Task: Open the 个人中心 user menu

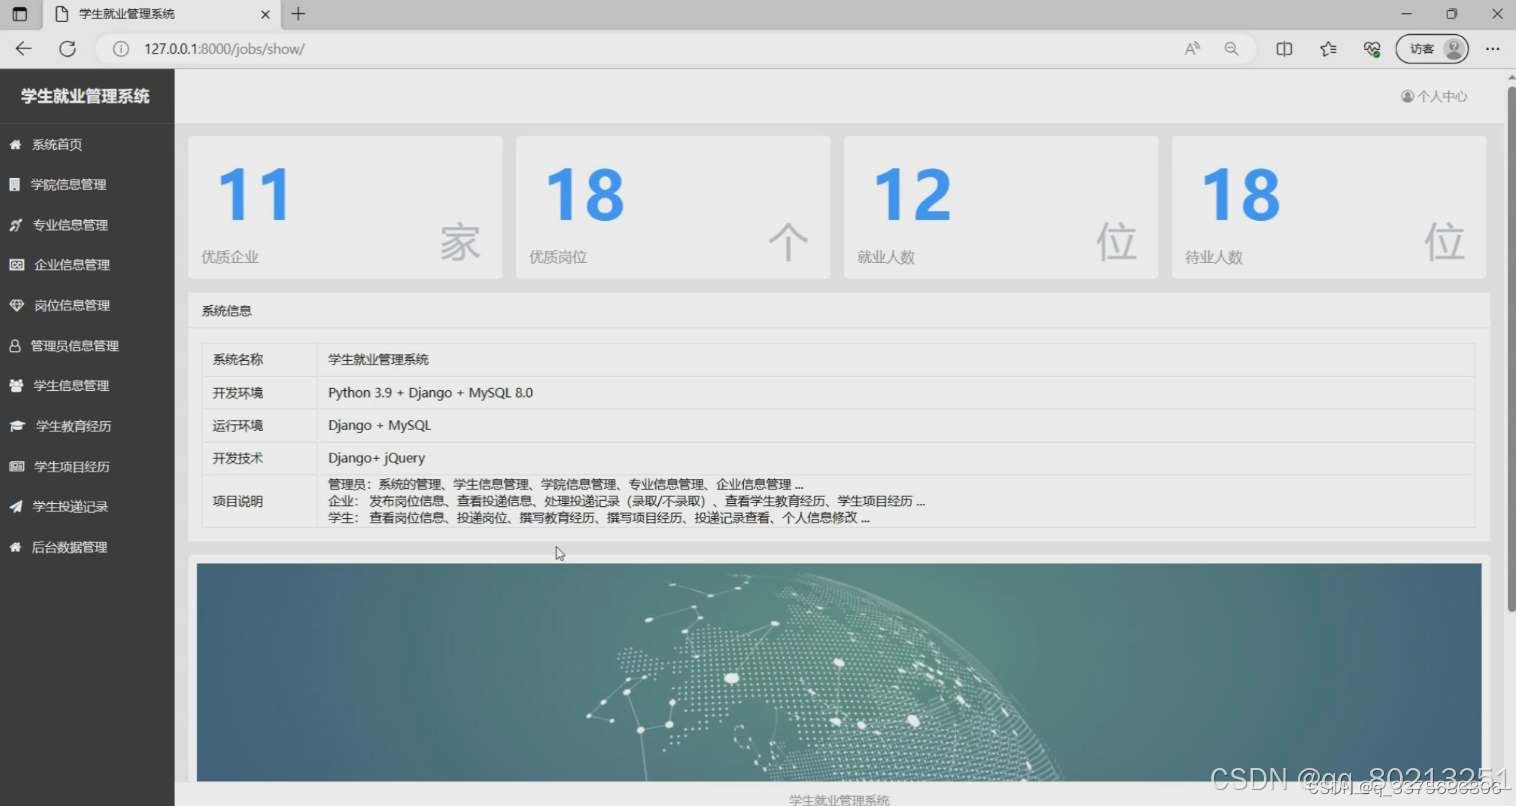Action: 1434,96
